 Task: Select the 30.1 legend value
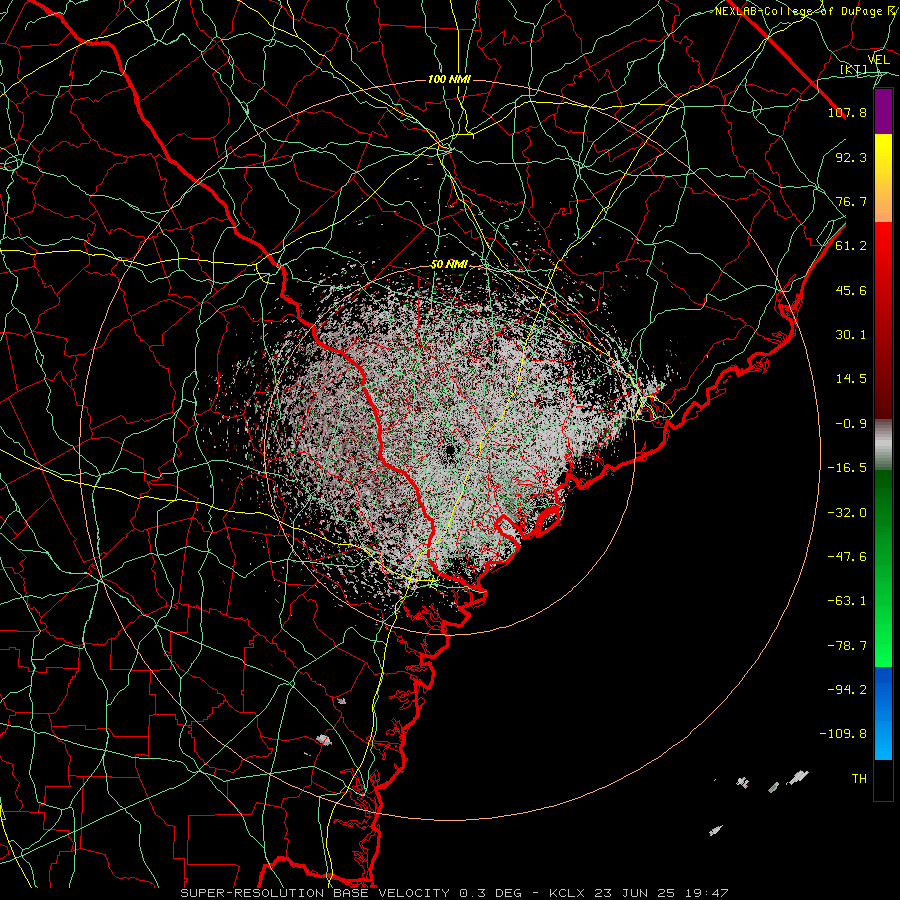click(x=851, y=335)
